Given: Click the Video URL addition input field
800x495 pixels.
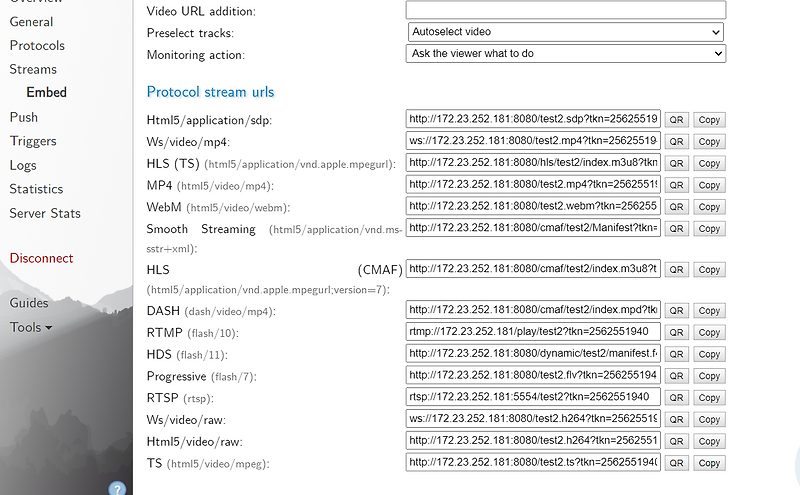Looking at the screenshot, I should pyautogui.click(x=565, y=10).
